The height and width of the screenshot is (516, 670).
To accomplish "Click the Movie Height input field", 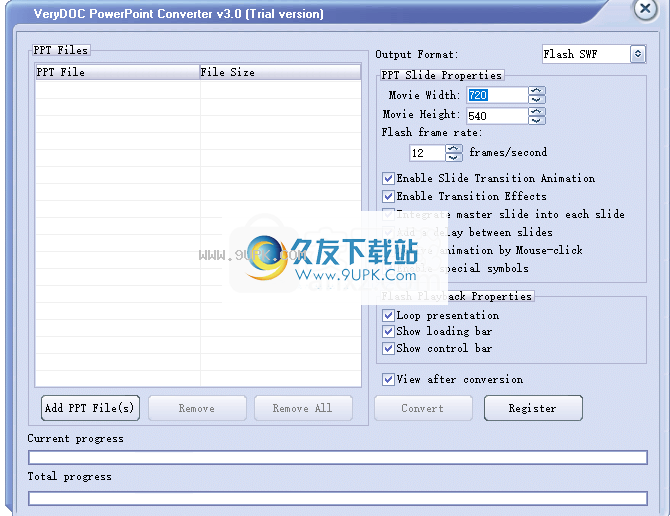I will click(x=497, y=116).
